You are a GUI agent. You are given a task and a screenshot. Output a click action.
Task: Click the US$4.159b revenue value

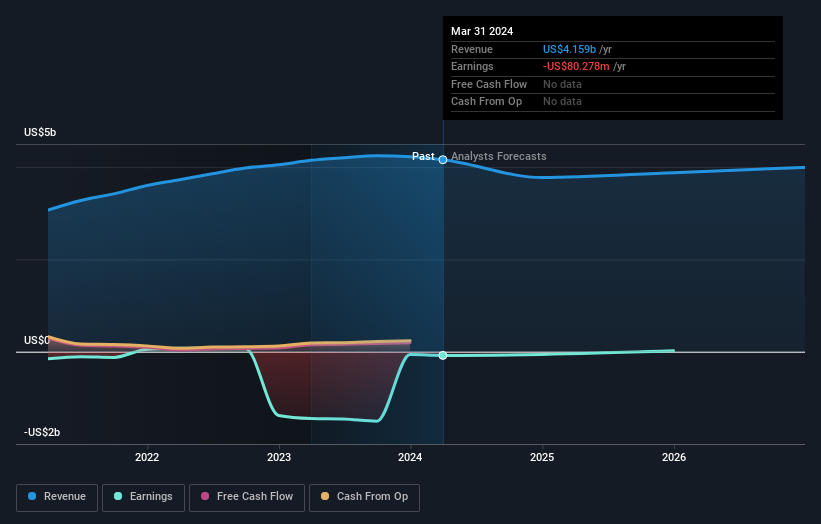point(569,49)
